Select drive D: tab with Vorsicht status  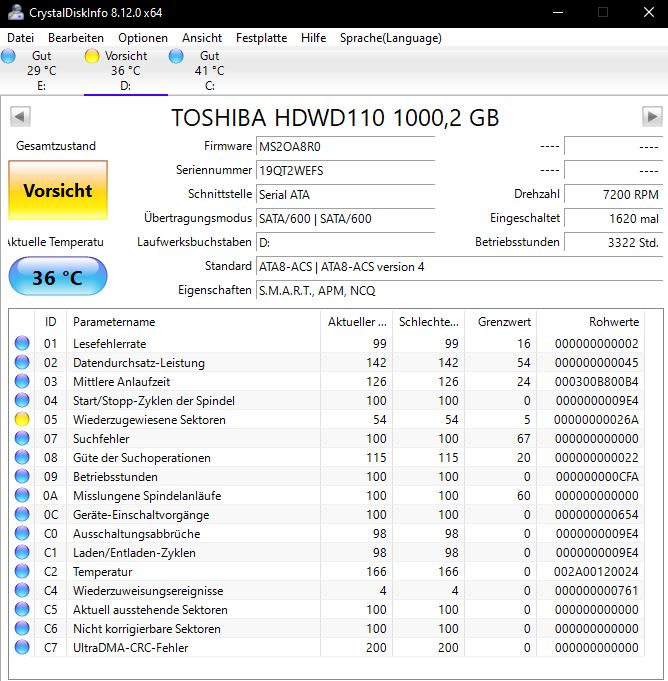tap(126, 71)
